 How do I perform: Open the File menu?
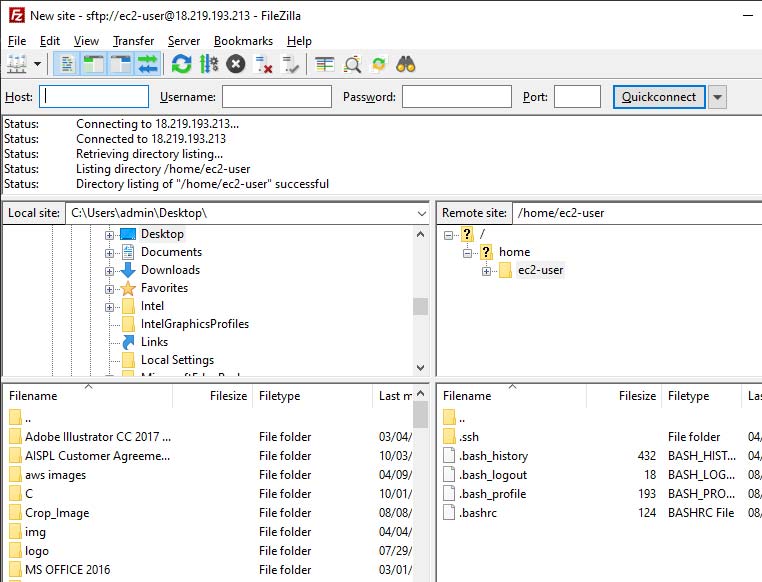point(17,41)
